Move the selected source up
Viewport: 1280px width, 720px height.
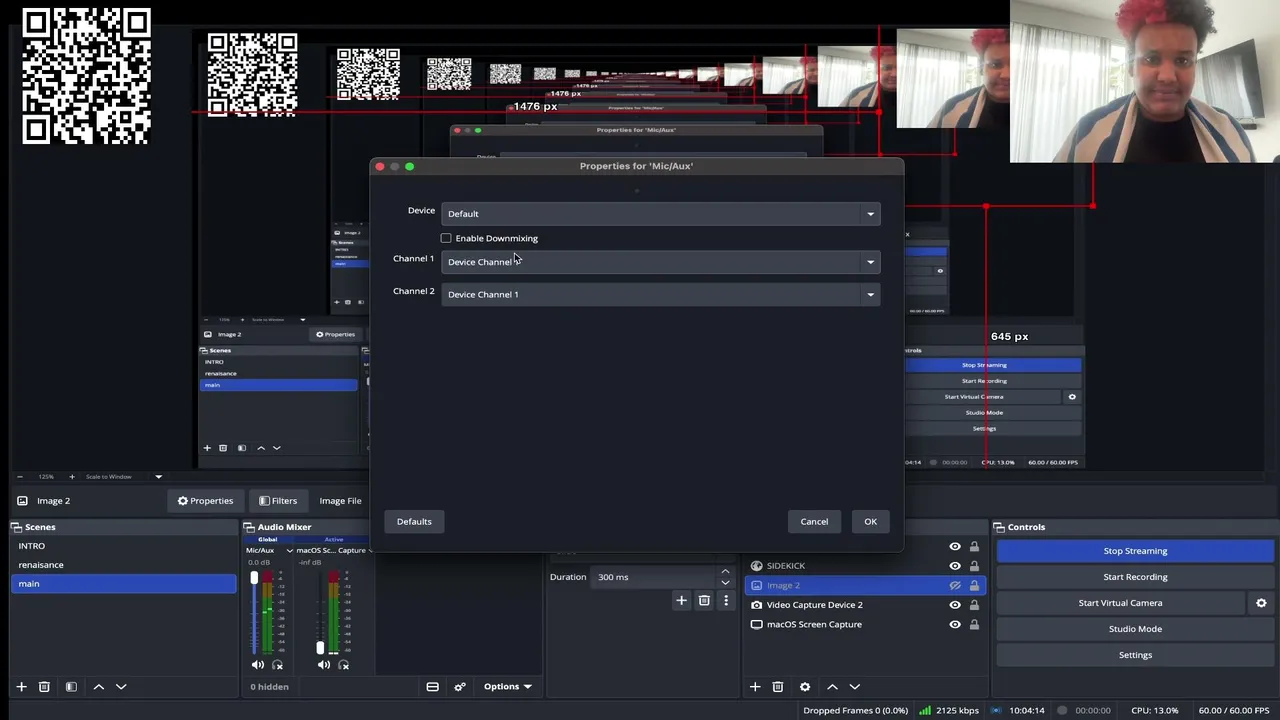832,687
